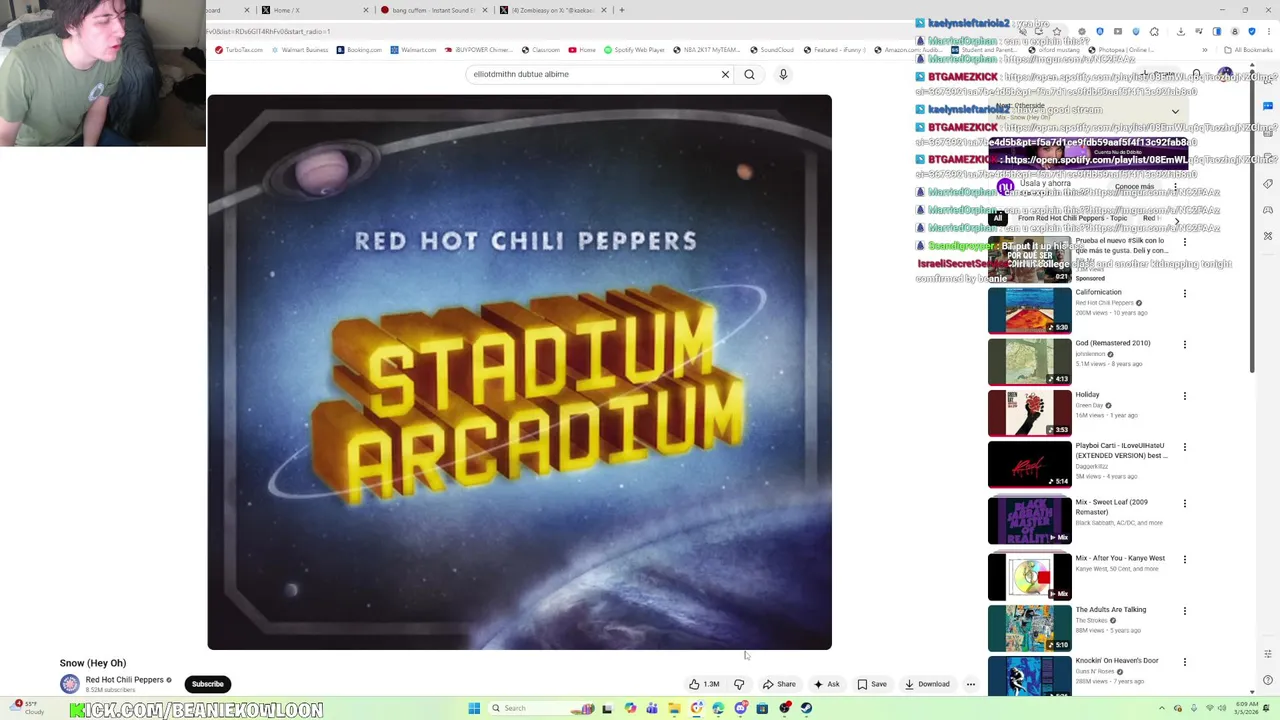
Task: Open Steam icon in the taskbar
Action: [806, 708]
